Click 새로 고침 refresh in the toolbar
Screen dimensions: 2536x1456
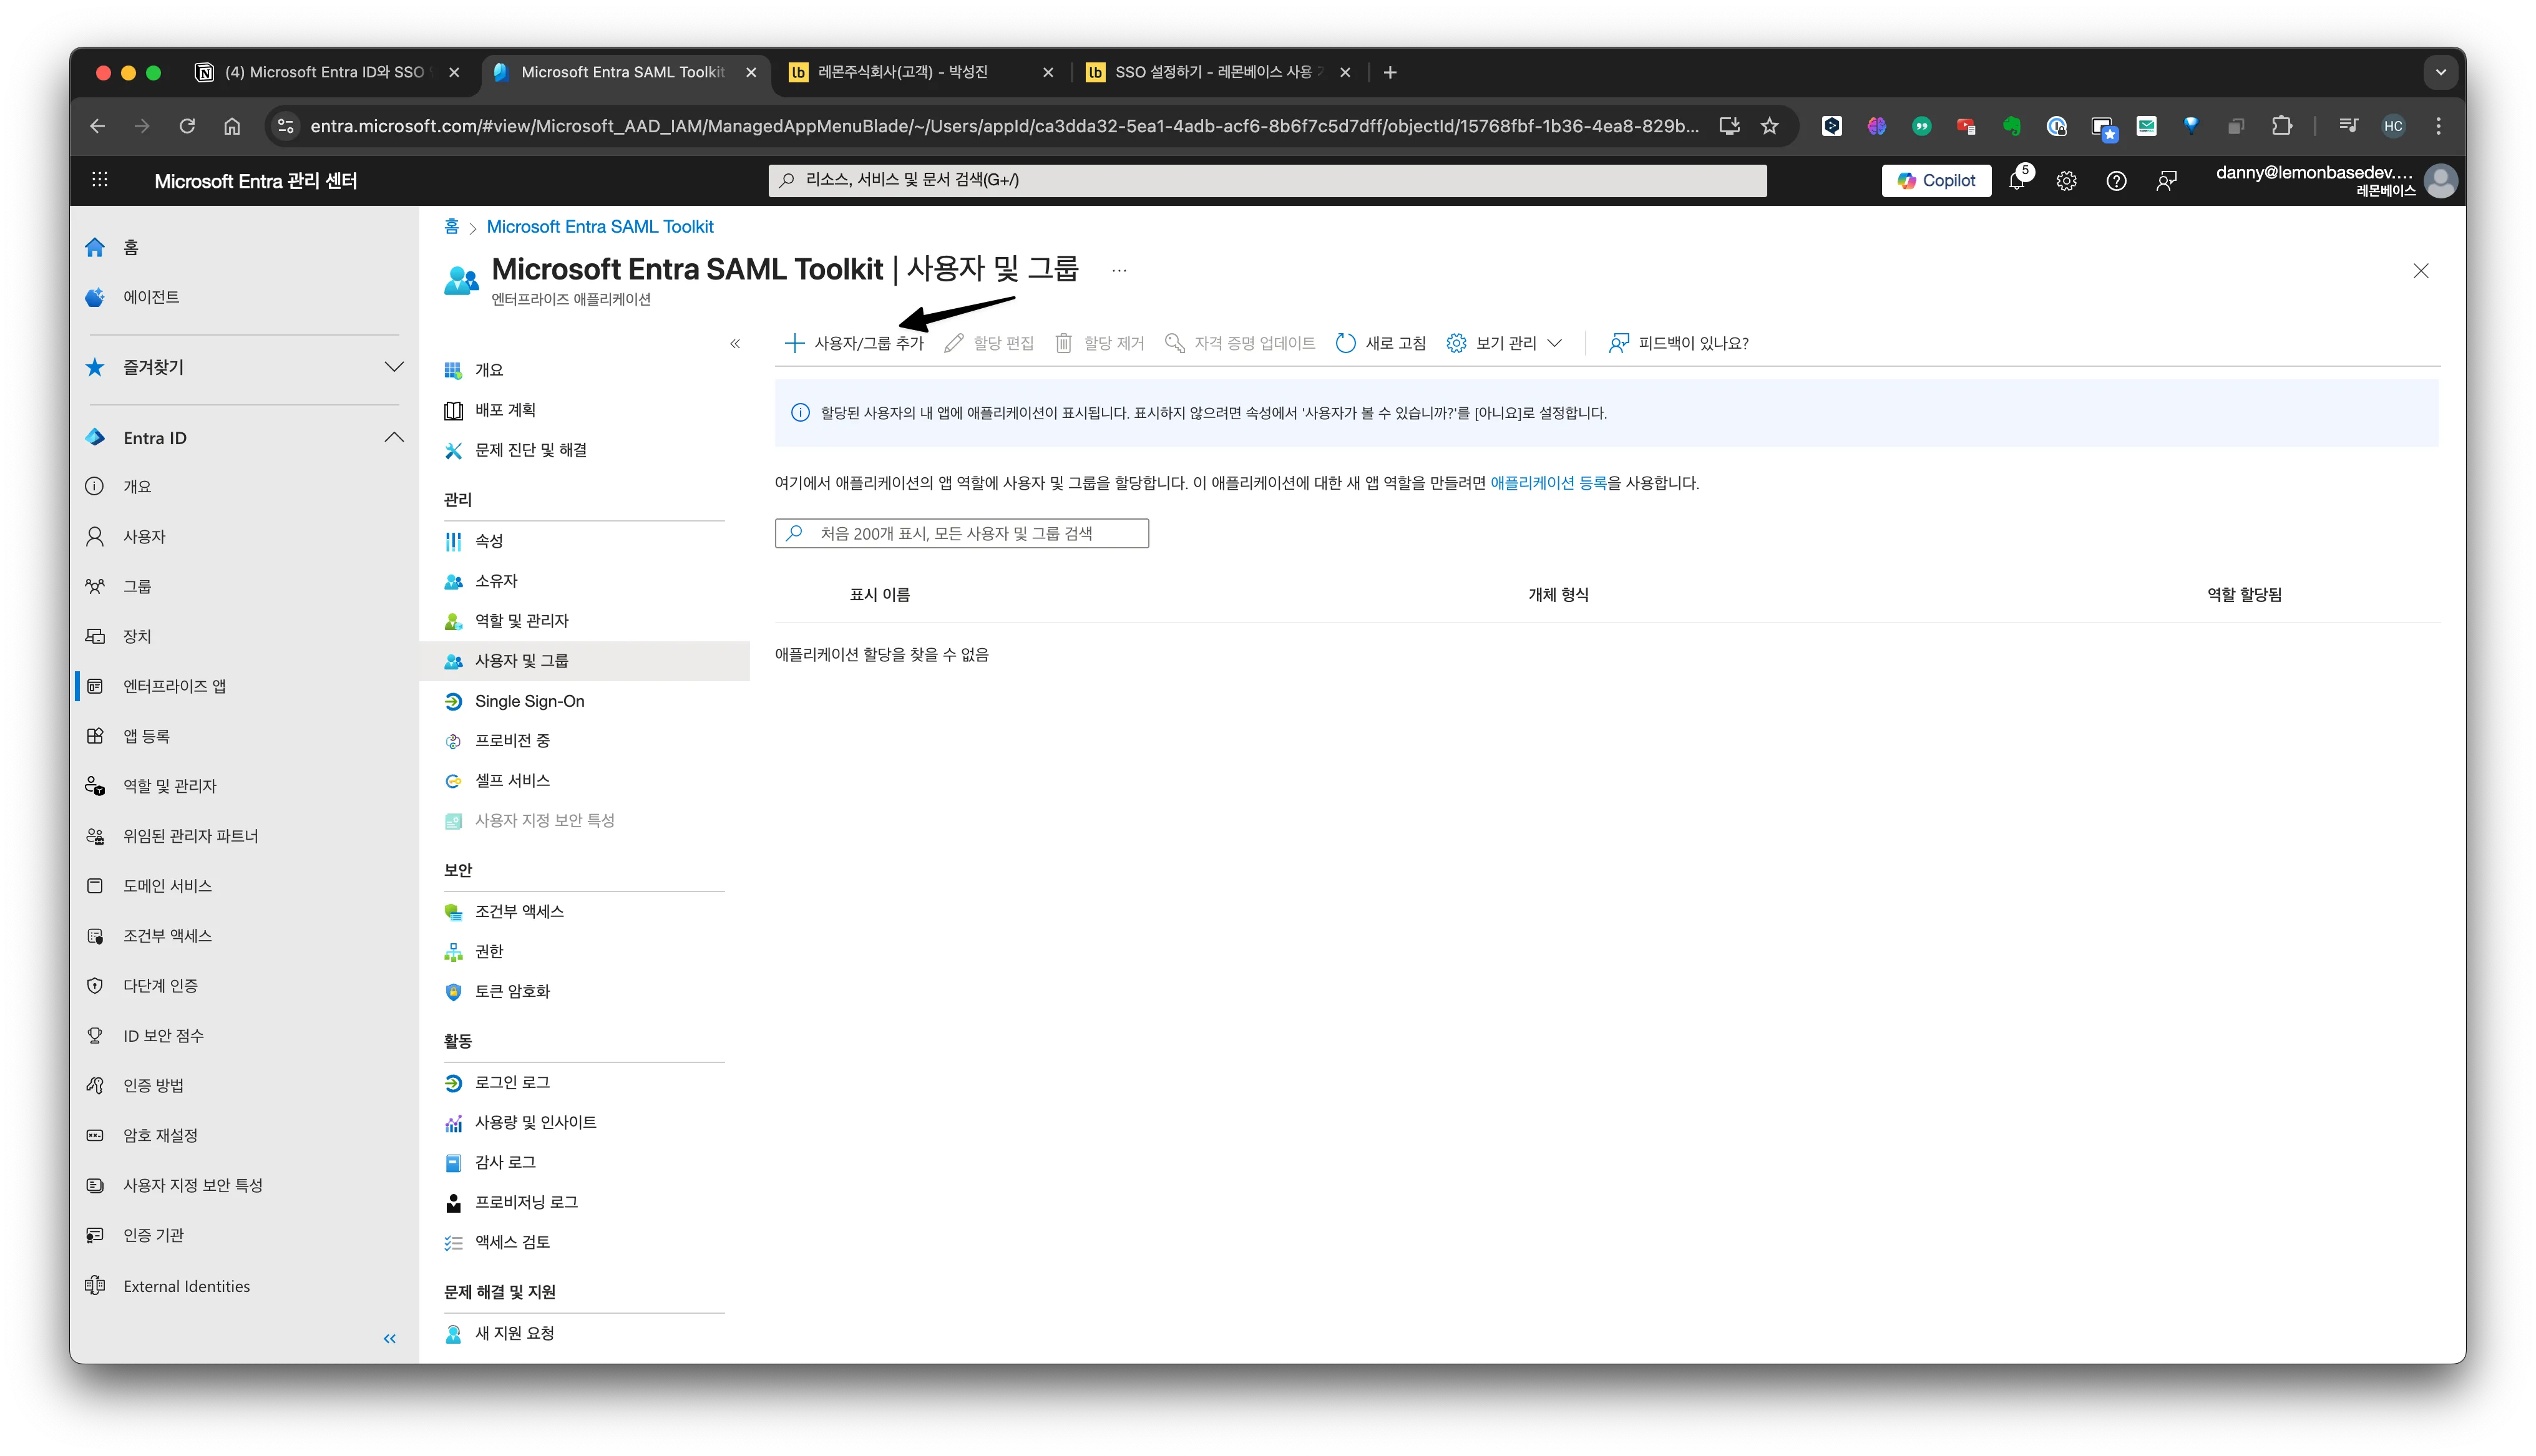click(1380, 343)
